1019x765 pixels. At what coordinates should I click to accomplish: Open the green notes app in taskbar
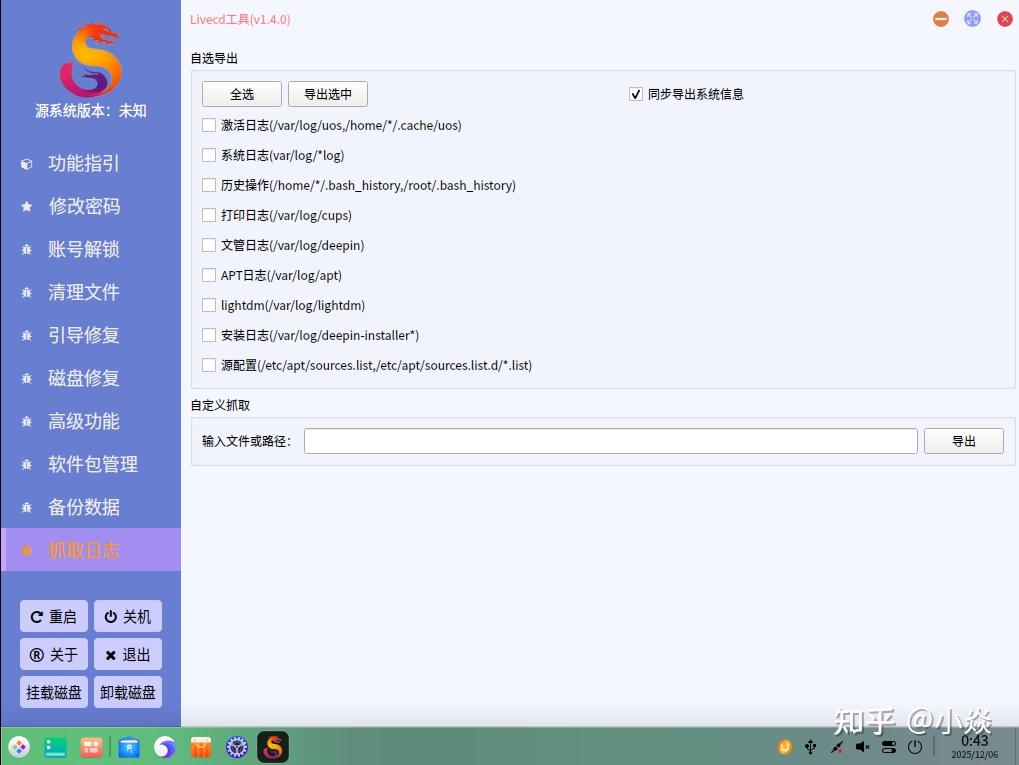tap(55, 747)
